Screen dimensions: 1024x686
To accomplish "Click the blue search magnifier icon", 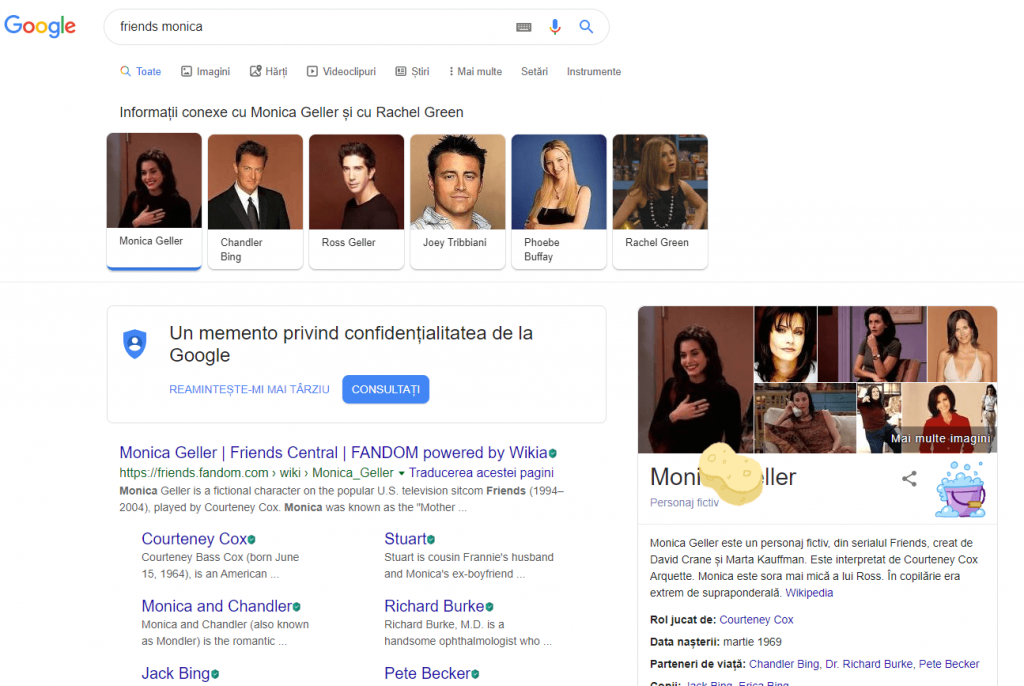I will click(586, 27).
